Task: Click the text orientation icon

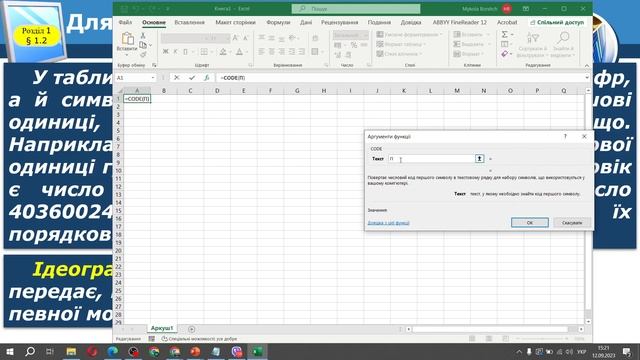Action: point(293,38)
